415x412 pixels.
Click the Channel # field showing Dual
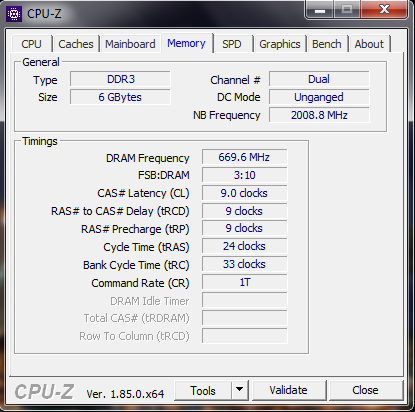point(319,79)
